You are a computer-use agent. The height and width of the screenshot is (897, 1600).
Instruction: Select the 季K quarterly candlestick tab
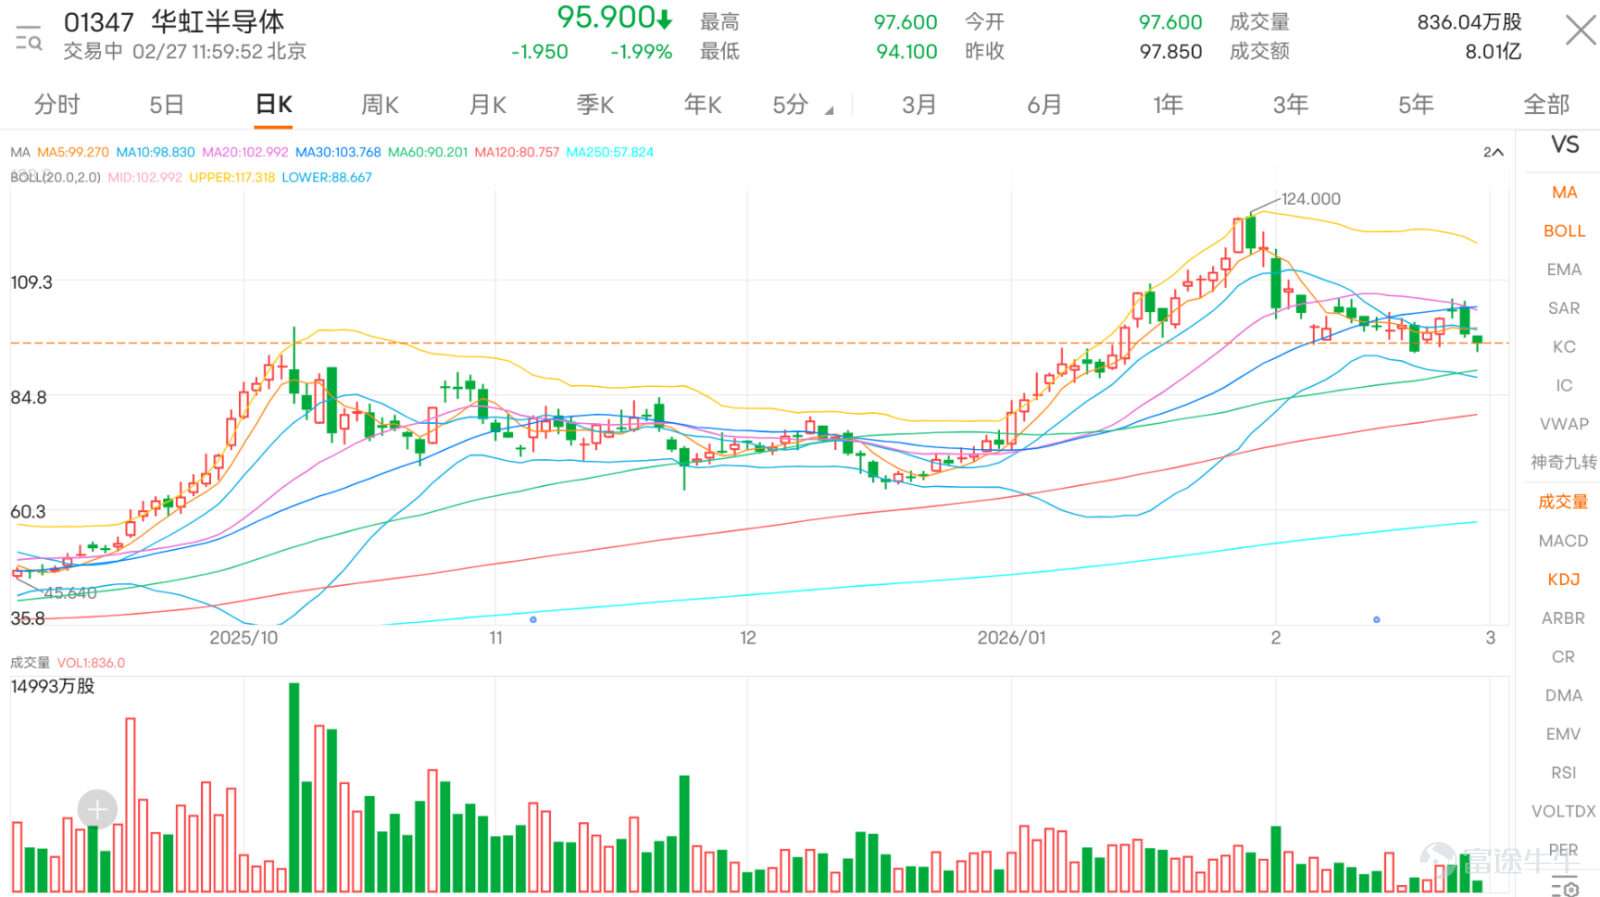(595, 104)
